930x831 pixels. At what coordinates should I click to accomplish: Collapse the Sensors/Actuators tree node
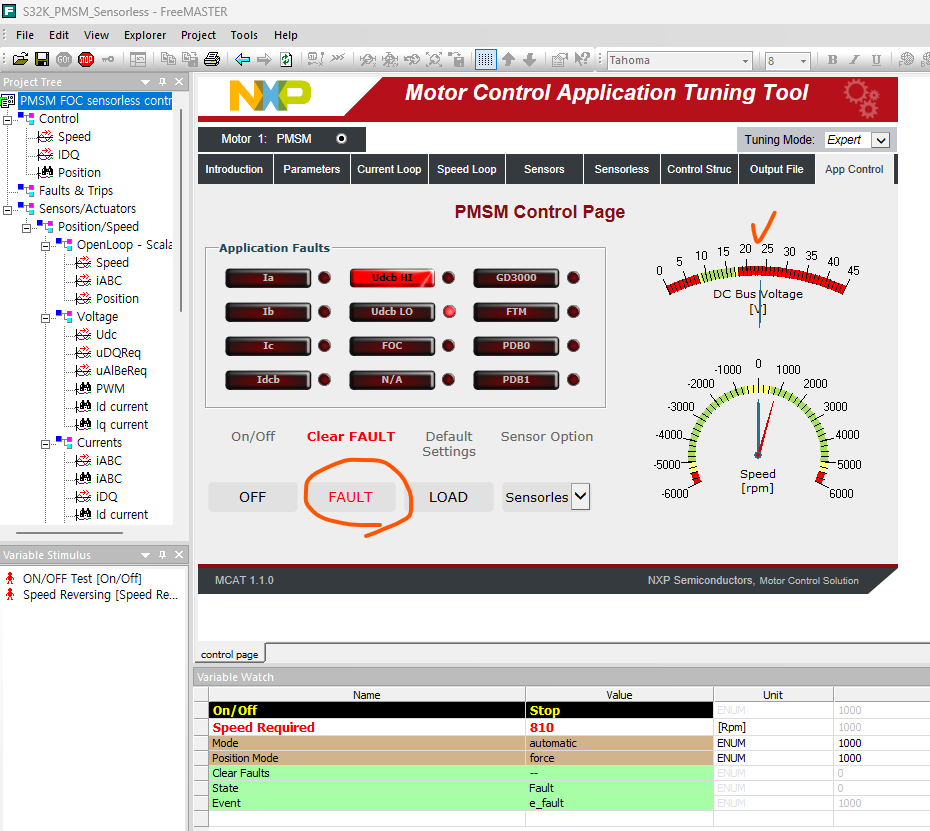tap(8, 210)
